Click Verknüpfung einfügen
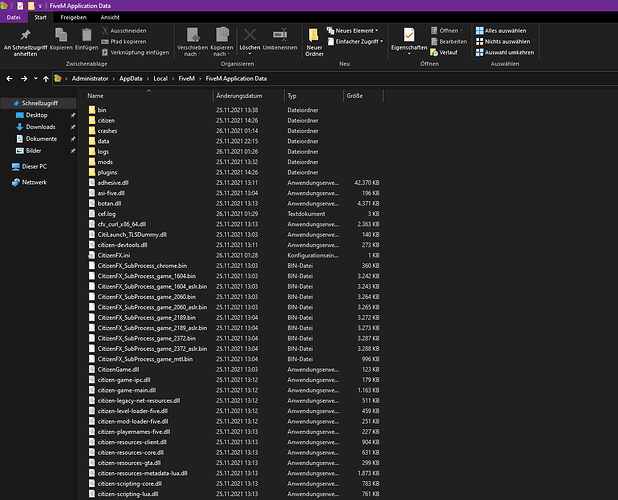618x500 pixels. [x=135, y=52]
